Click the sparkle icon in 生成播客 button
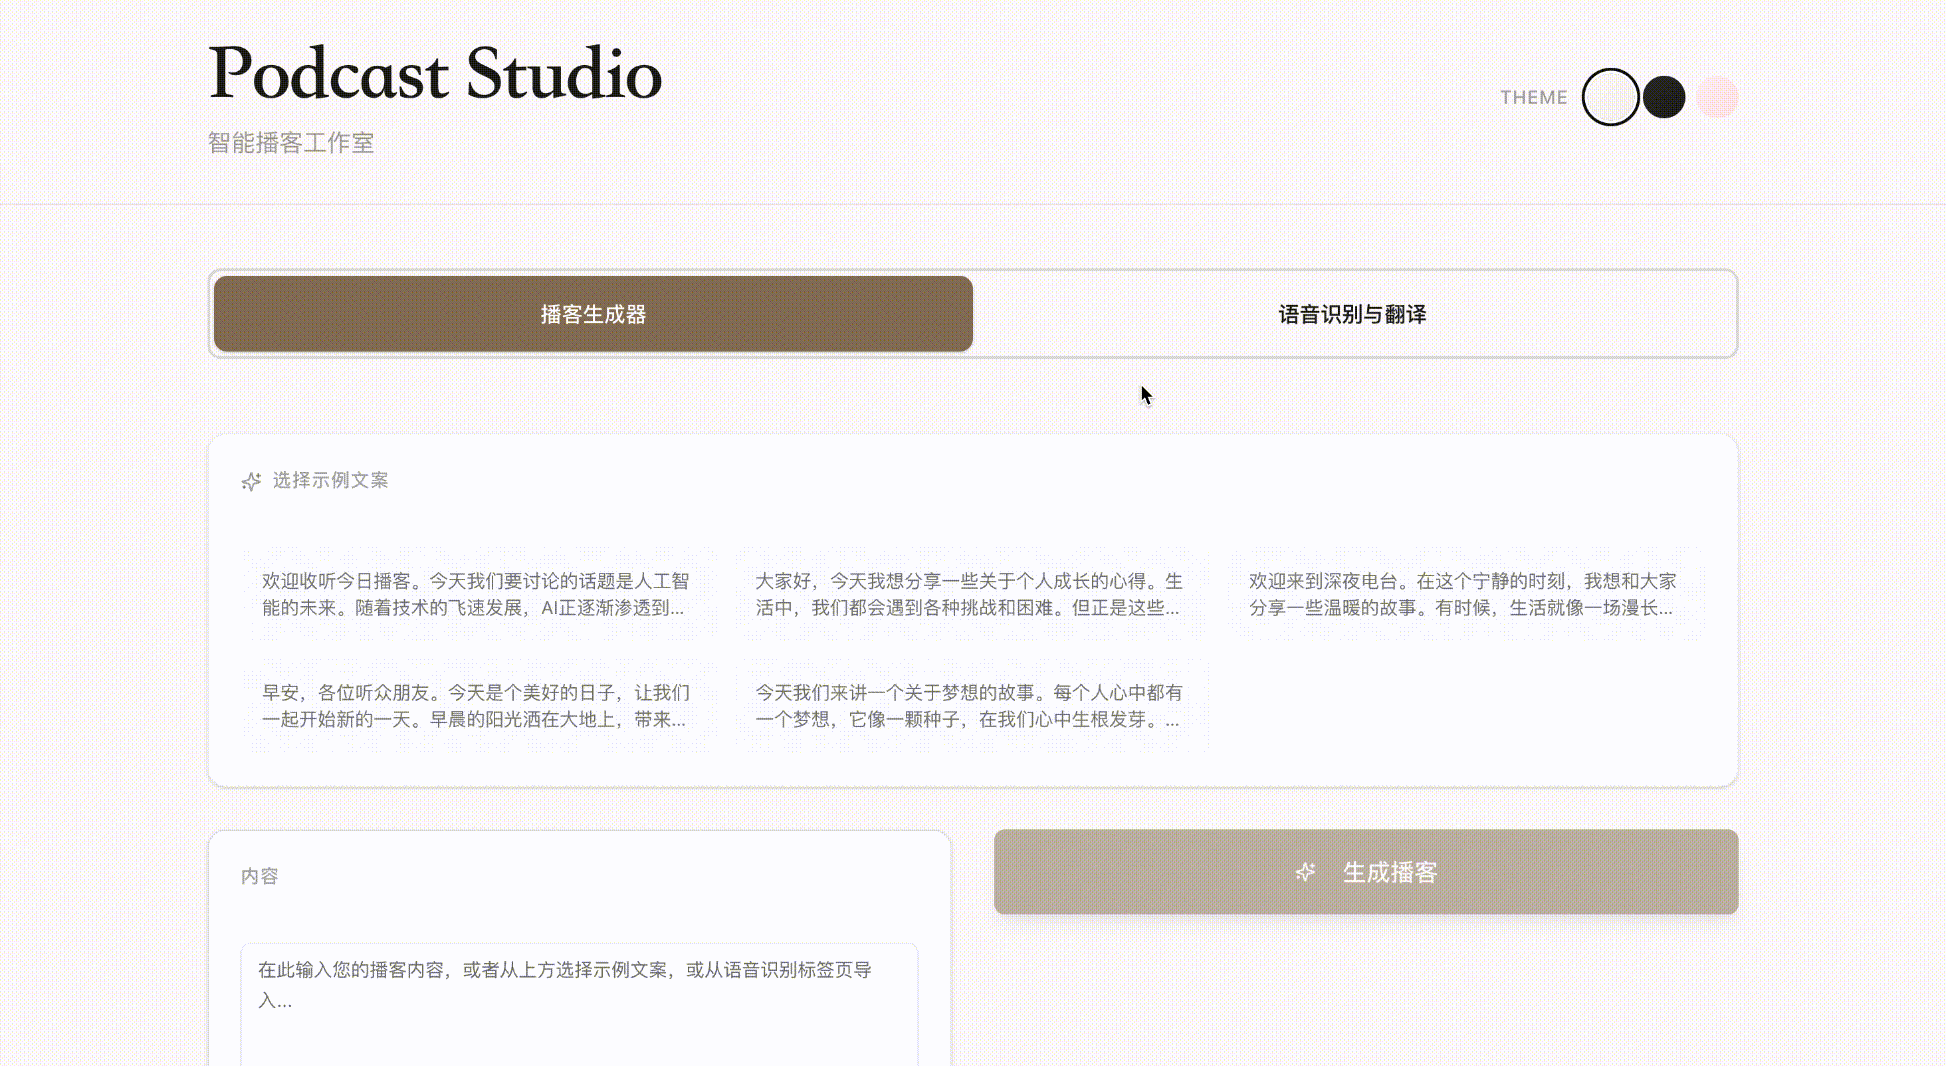The image size is (1946, 1066). pos(1305,872)
